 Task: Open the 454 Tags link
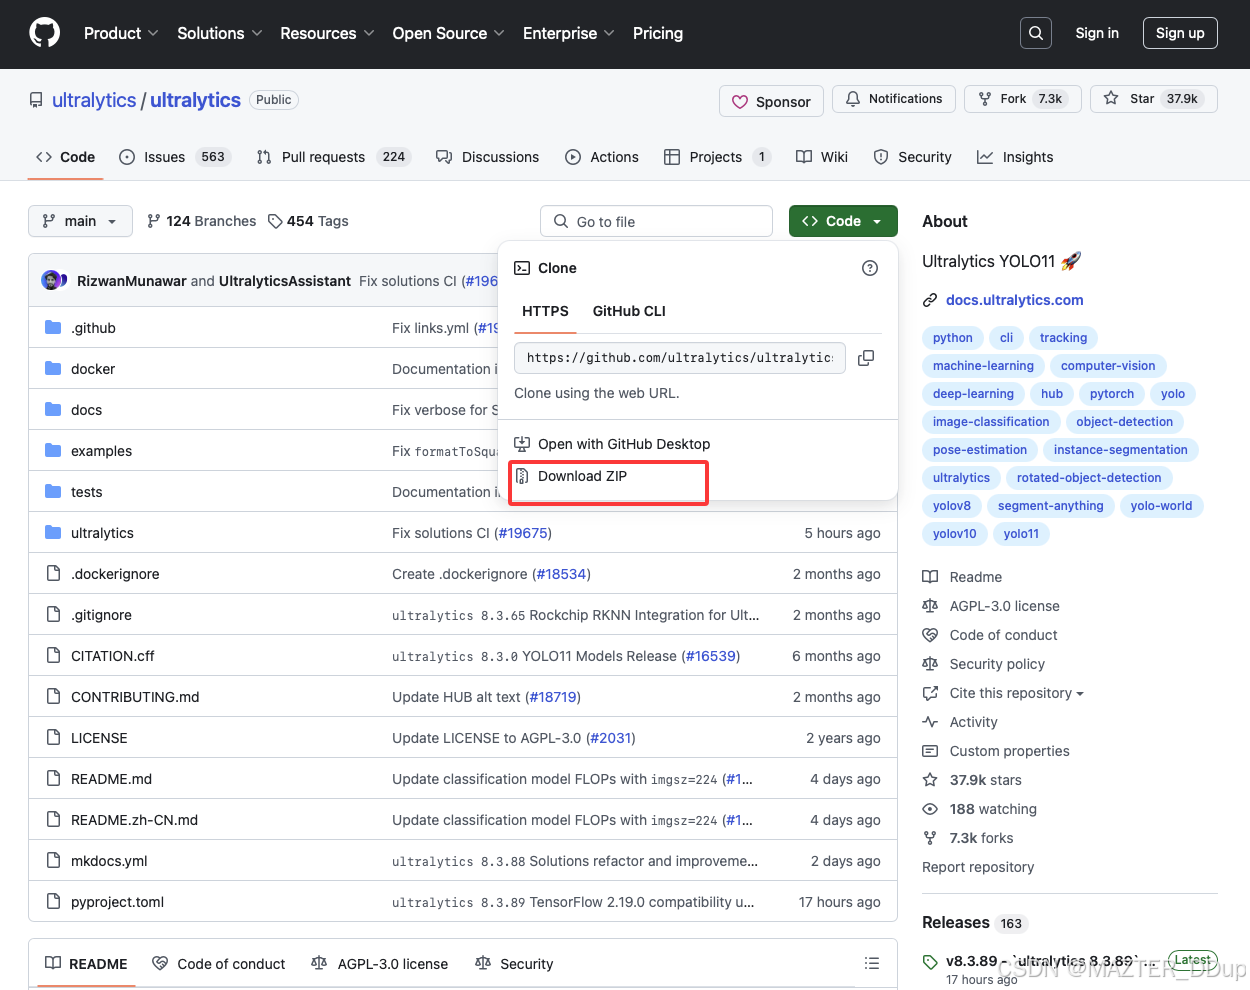308,221
